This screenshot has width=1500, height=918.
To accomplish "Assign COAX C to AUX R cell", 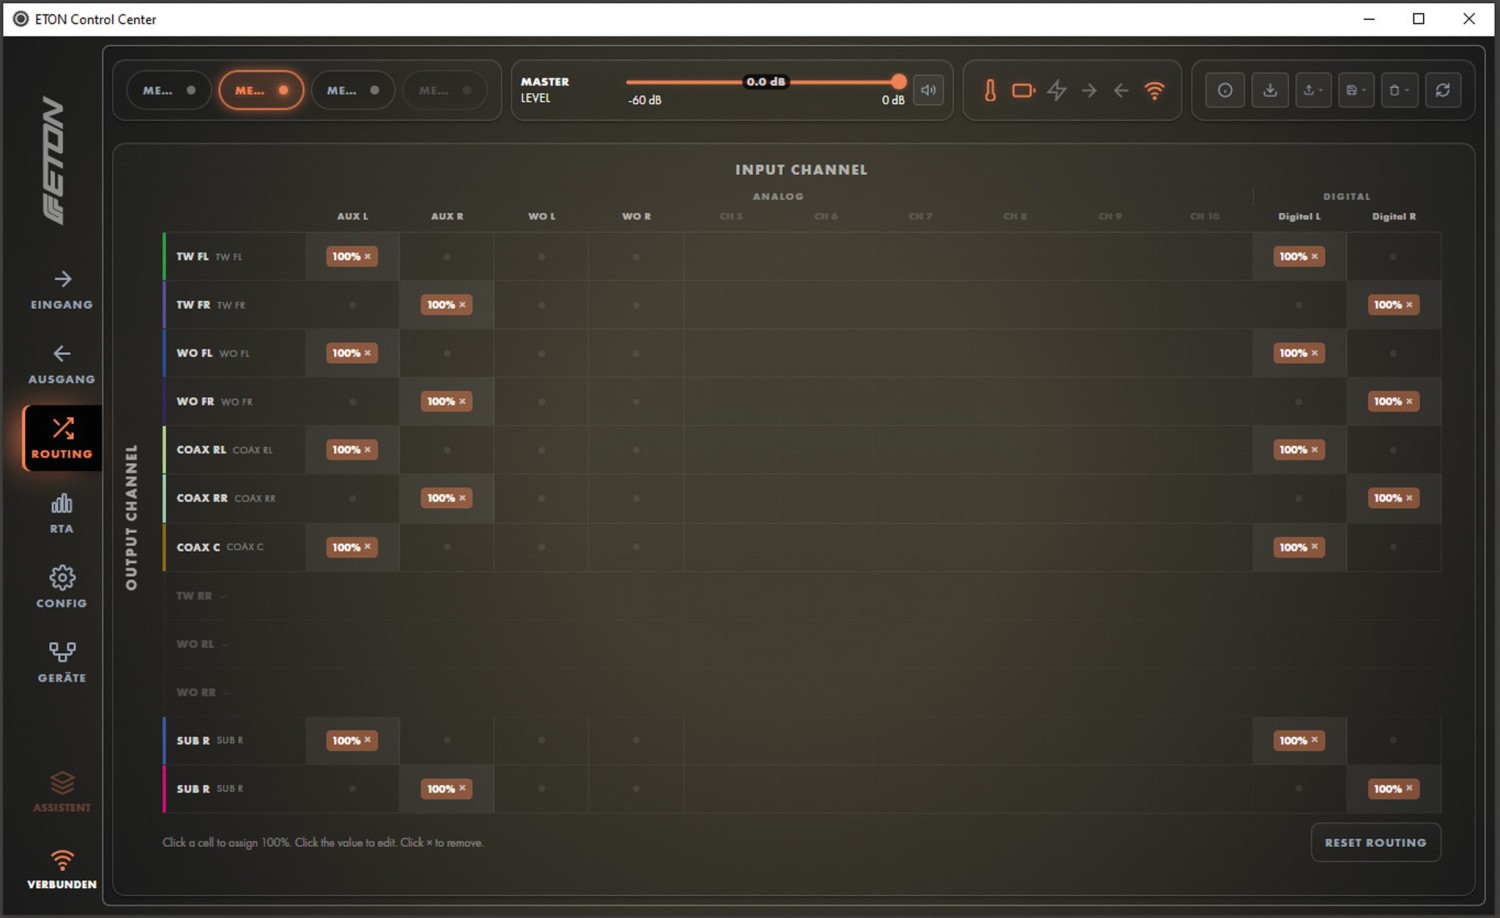I will (447, 547).
